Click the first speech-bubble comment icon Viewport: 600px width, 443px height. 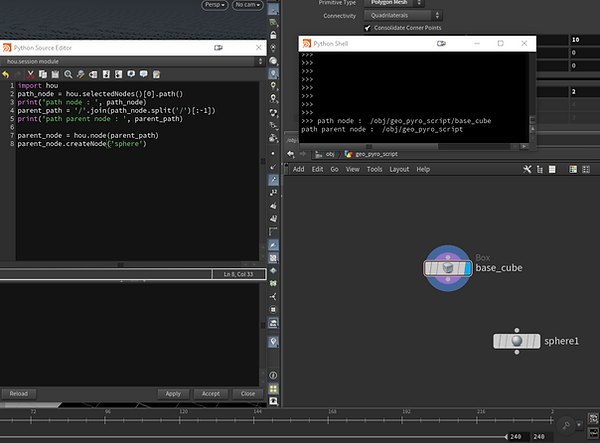tap(131, 74)
